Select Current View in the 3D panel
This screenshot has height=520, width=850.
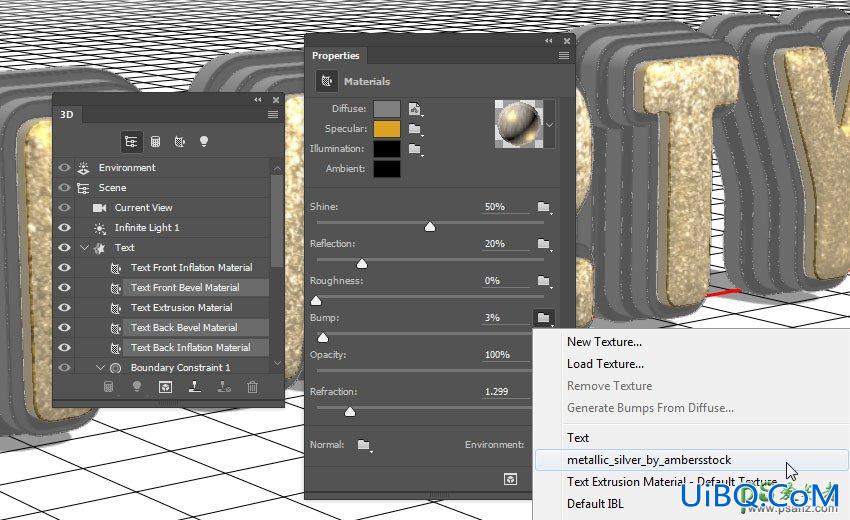143,208
